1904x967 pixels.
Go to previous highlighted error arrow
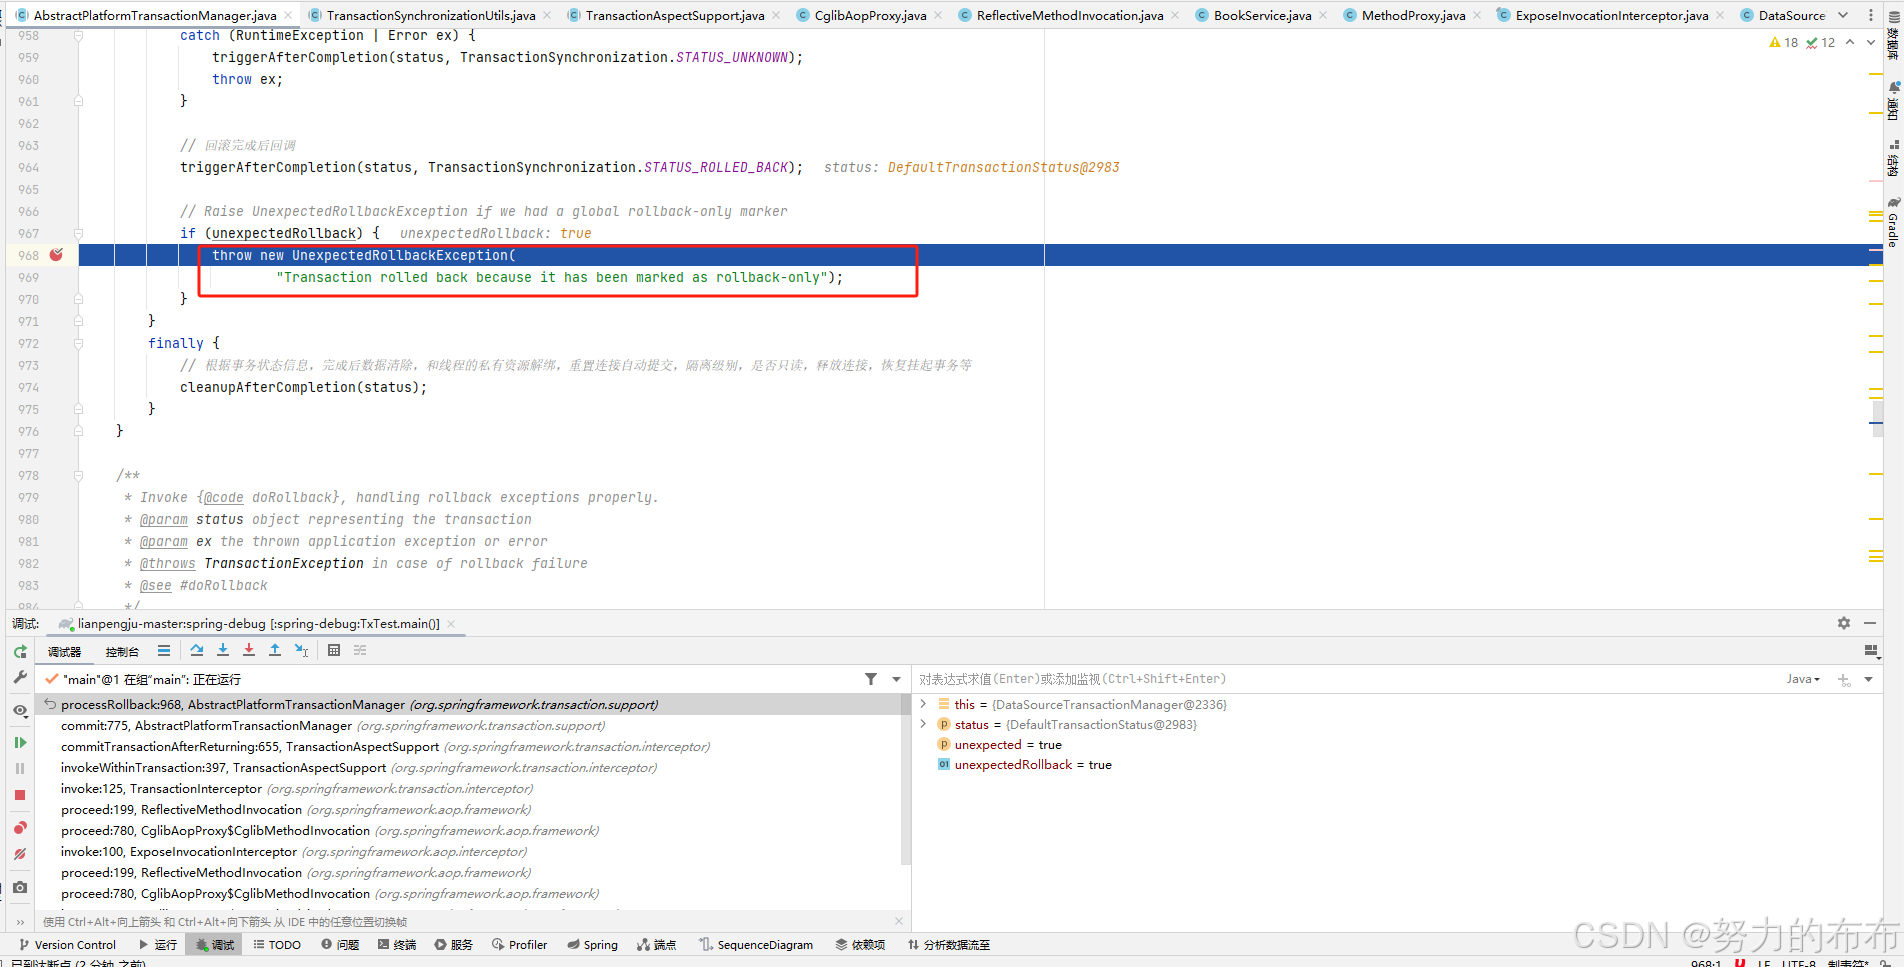point(1850,42)
